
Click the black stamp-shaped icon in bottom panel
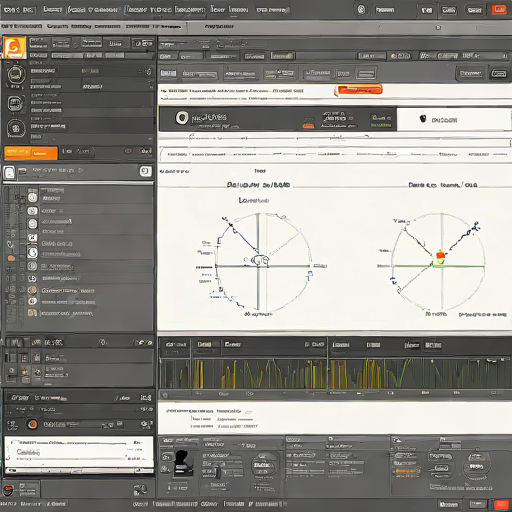[182, 463]
